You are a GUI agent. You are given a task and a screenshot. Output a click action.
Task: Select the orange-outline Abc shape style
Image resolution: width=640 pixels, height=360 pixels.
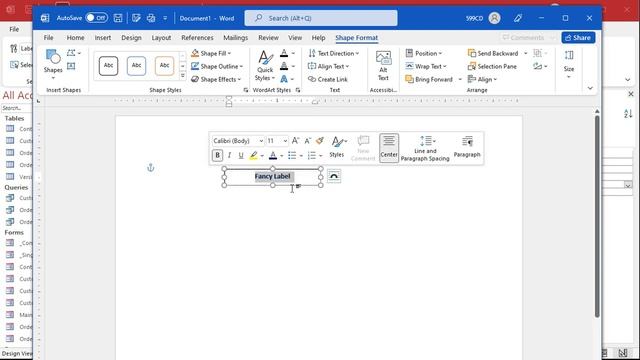tap(164, 66)
